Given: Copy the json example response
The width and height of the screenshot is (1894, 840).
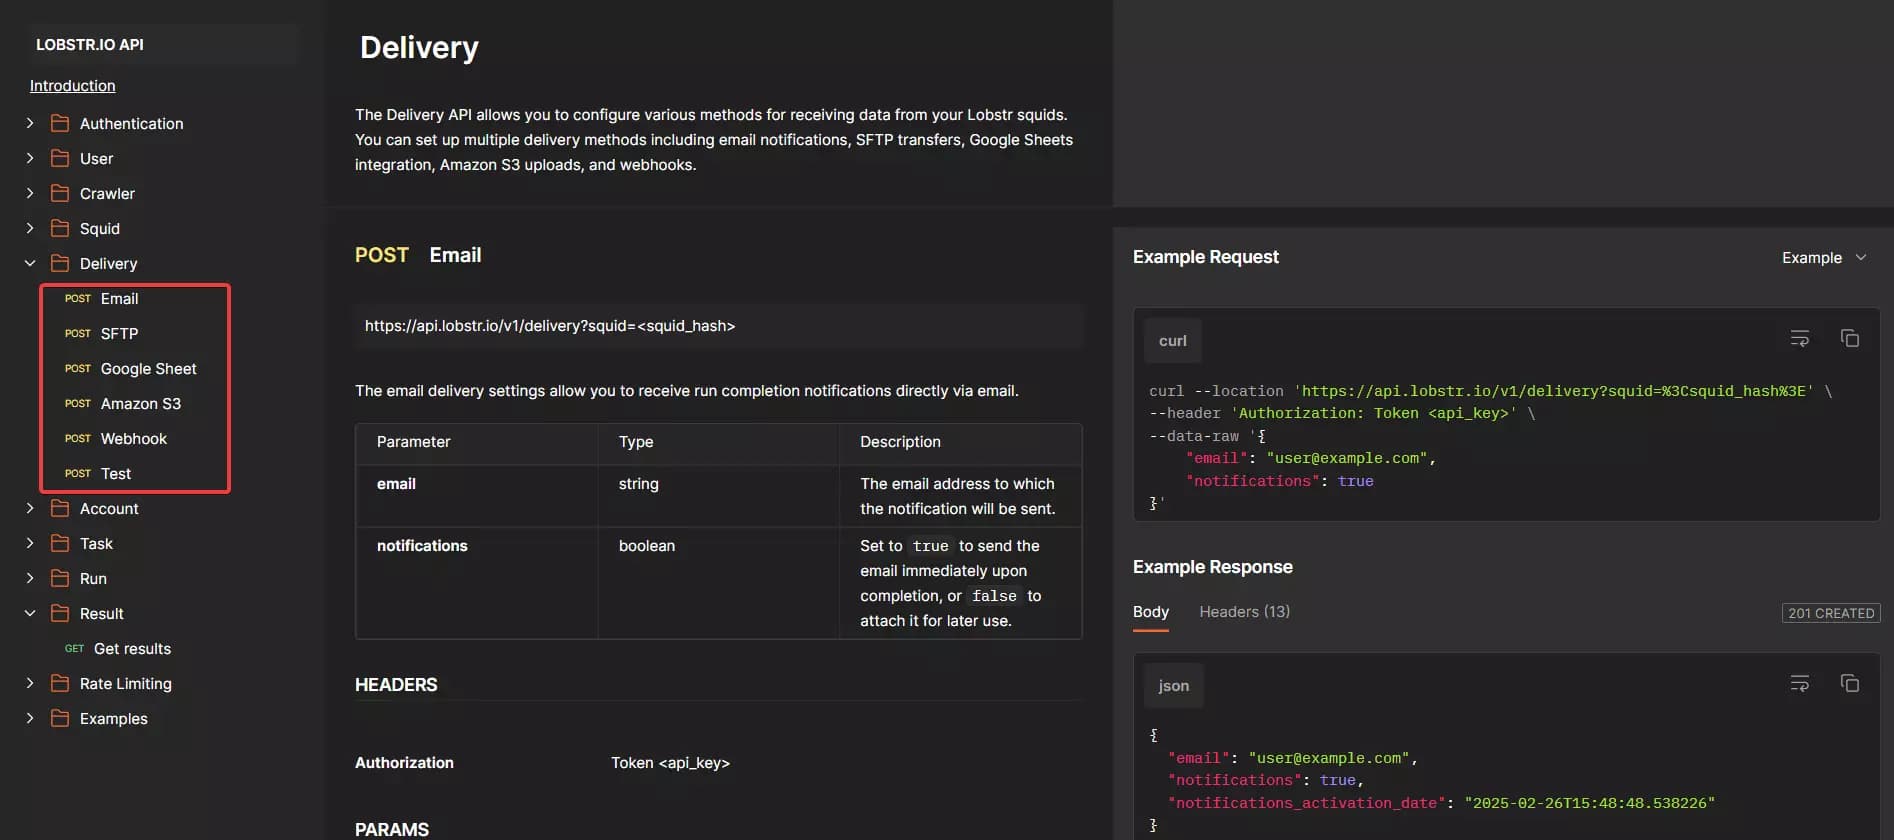Looking at the screenshot, I should (x=1849, y=684).
